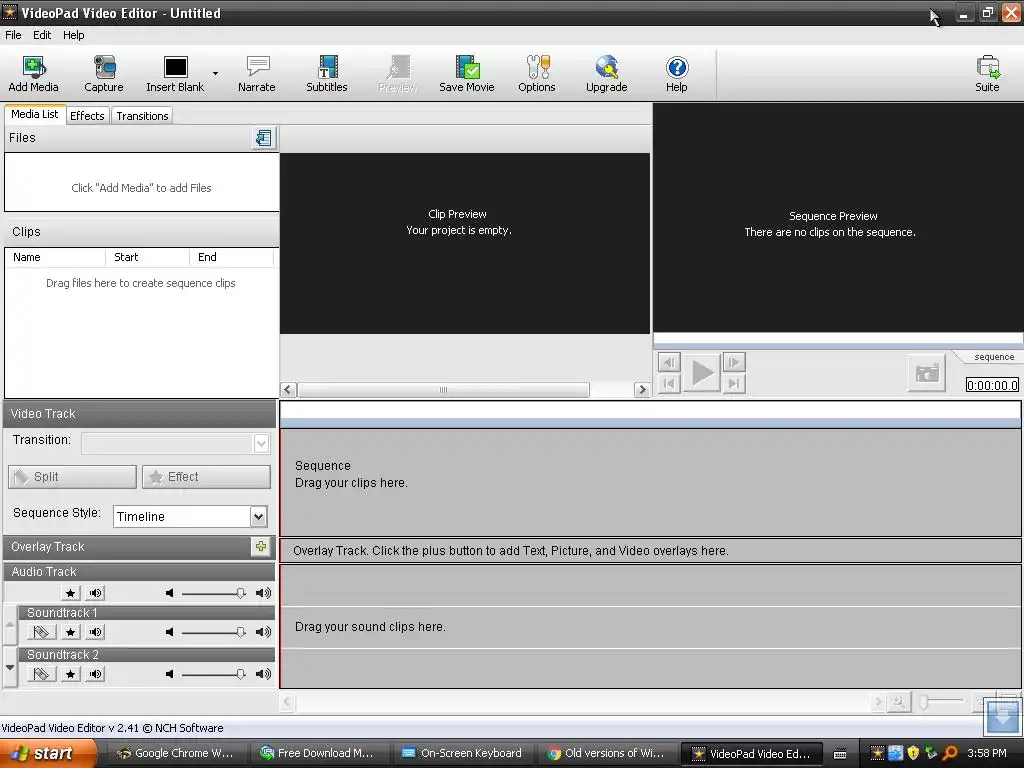Image resolution: width=1024 pixels, height=768 pixels.
Task: Switch to the Media List tab
Action: pos(35,114)
